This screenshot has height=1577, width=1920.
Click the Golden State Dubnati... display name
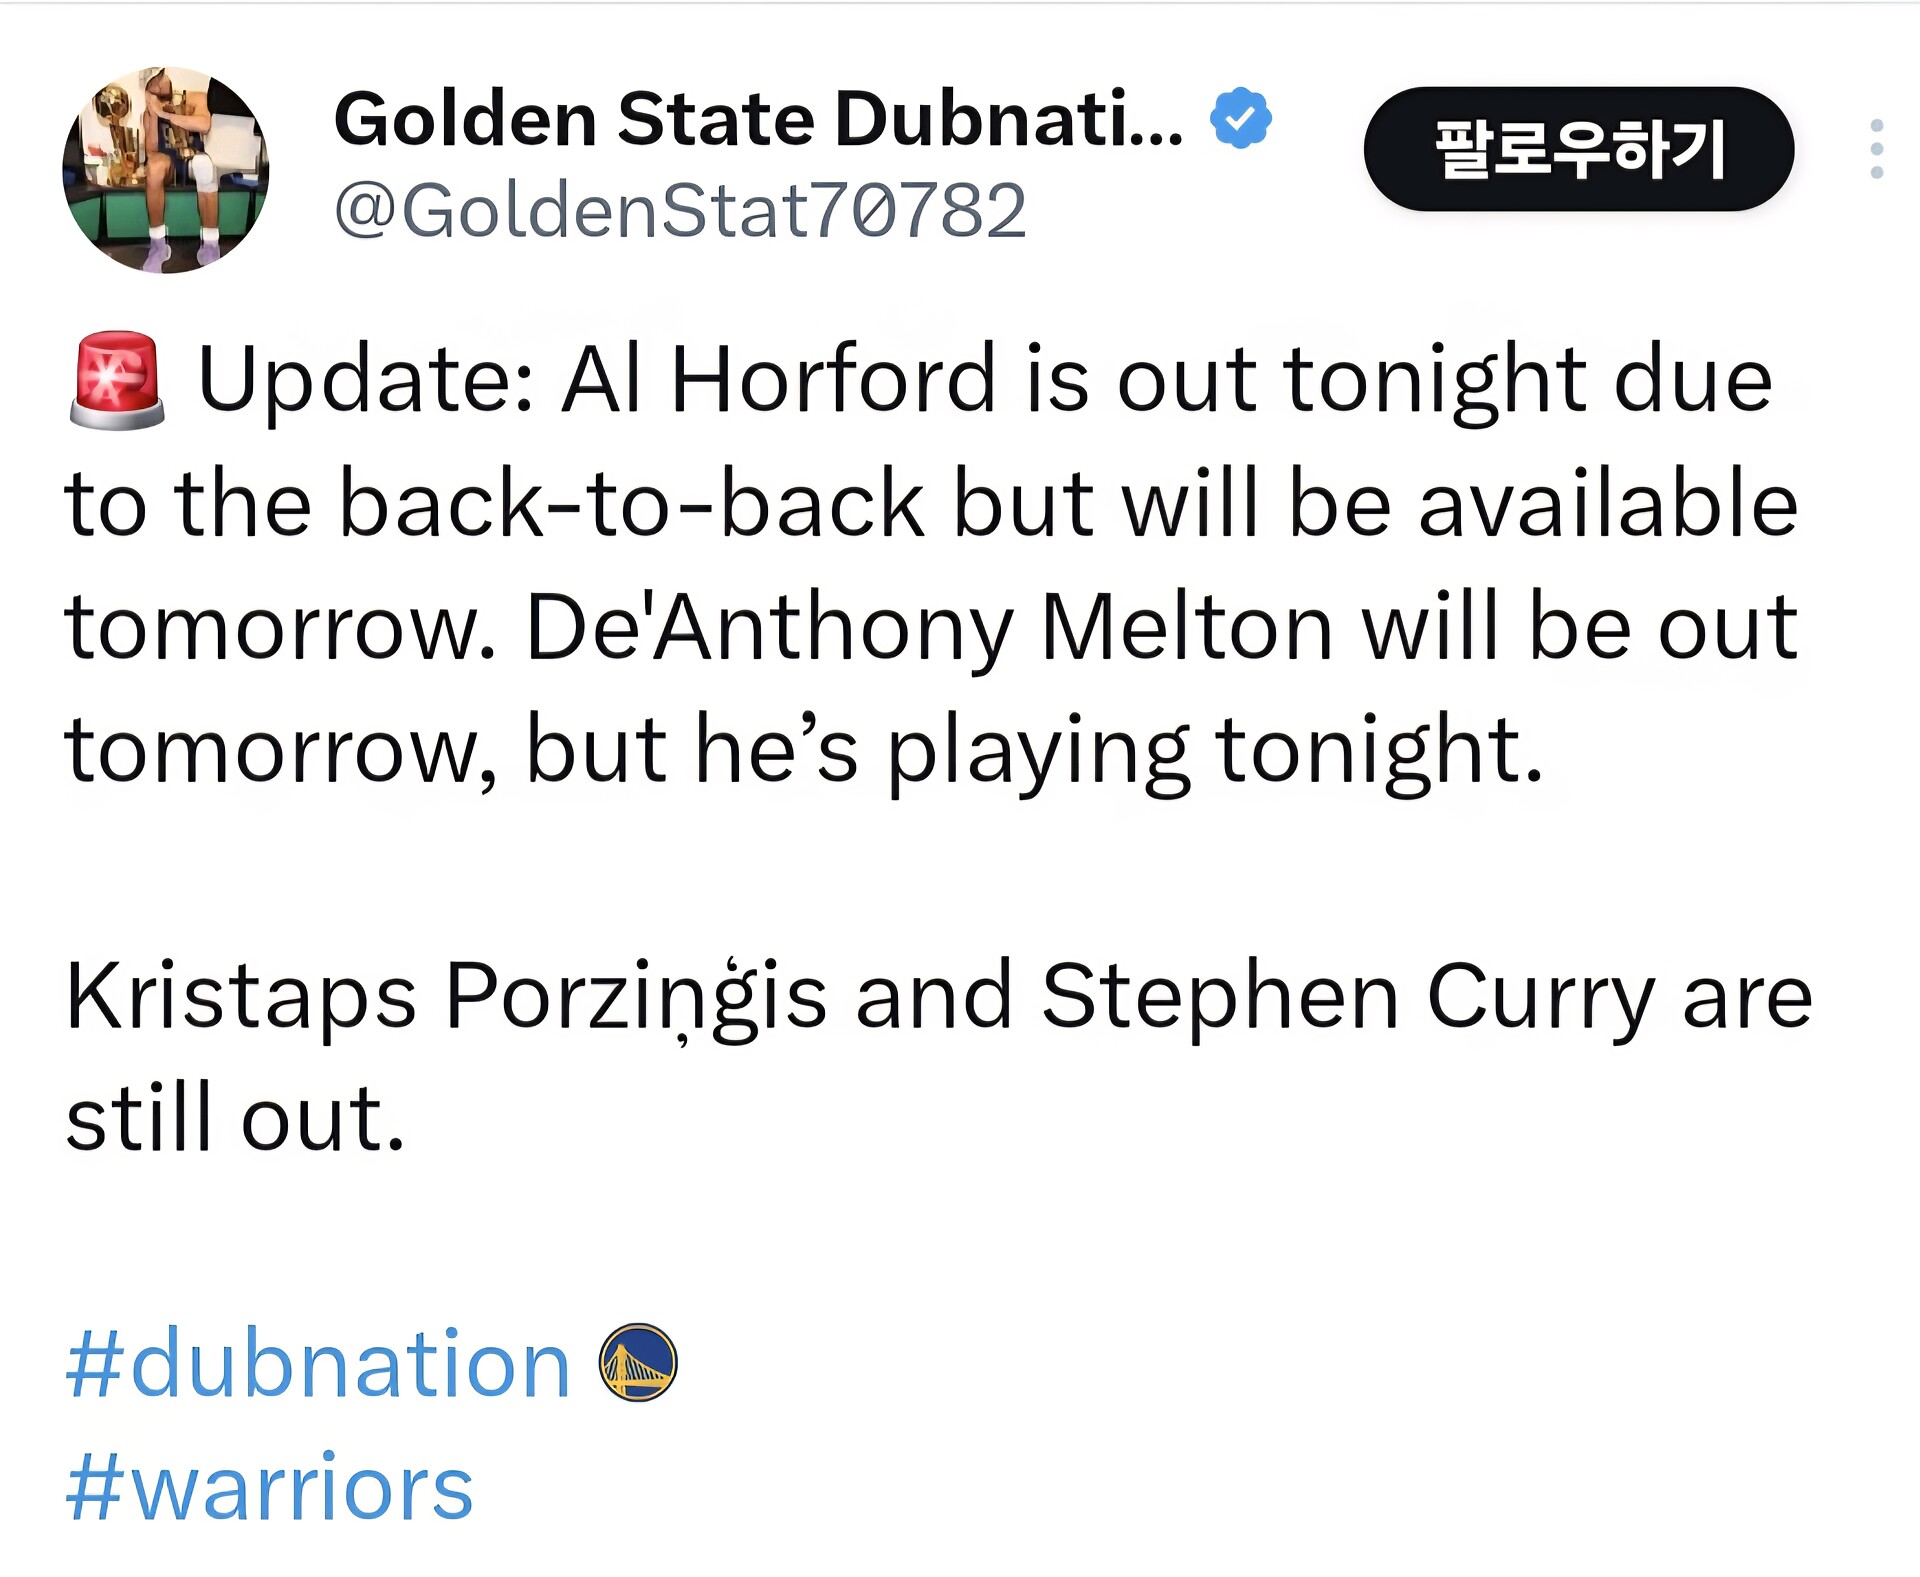coord(758,118)
